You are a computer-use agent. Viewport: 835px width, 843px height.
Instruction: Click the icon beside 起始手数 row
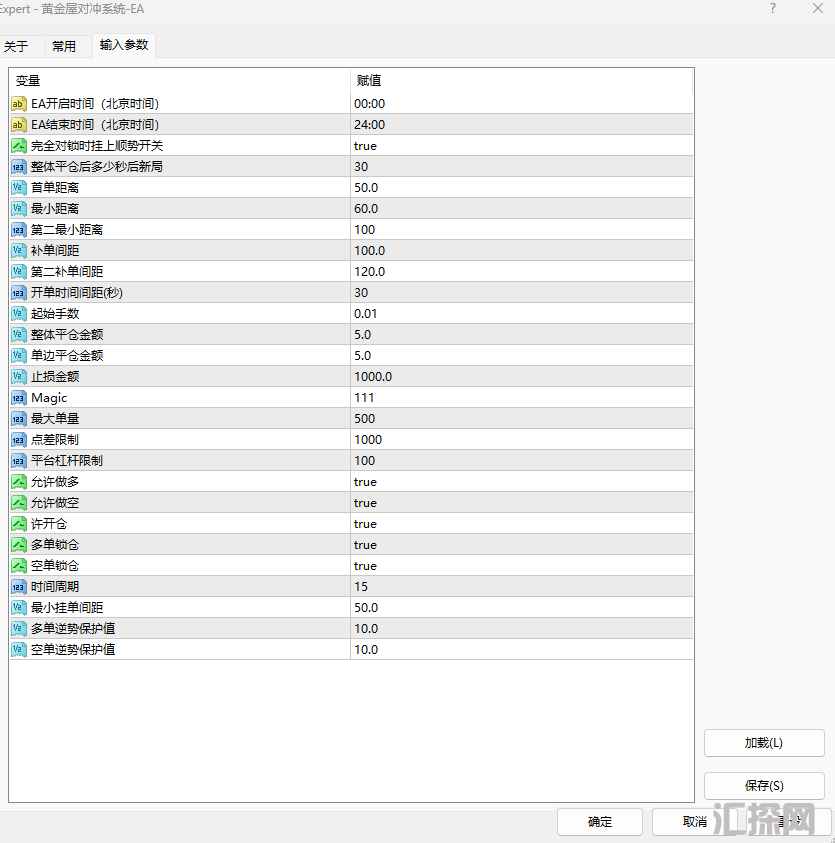coord(19,314)
